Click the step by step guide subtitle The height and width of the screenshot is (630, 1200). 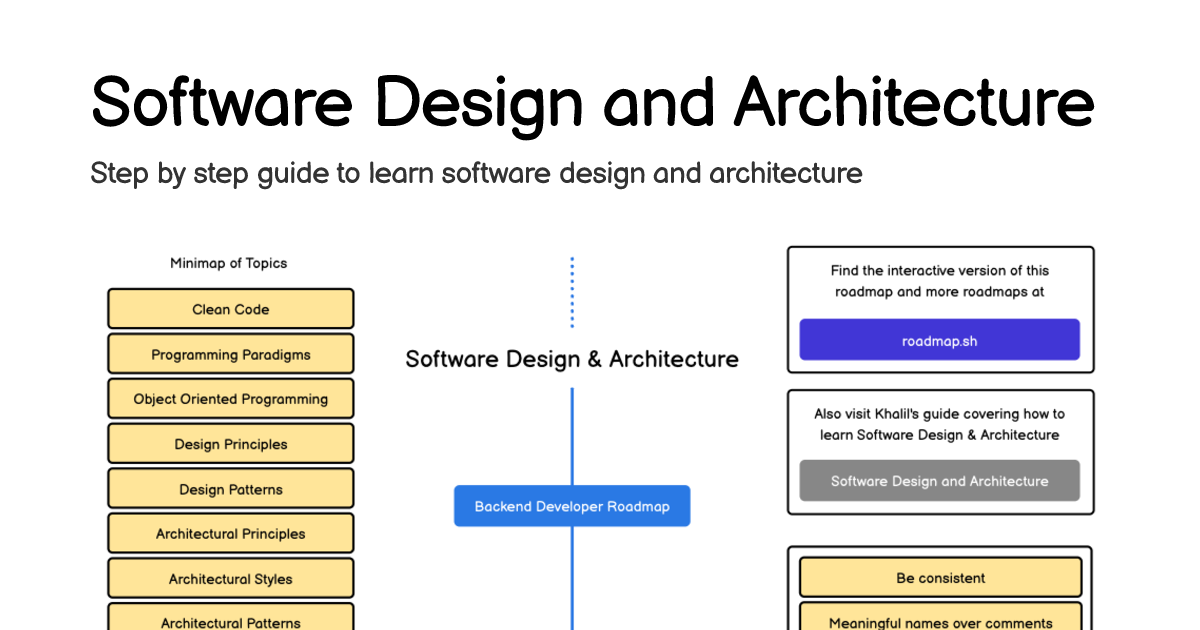coord(475,172)
